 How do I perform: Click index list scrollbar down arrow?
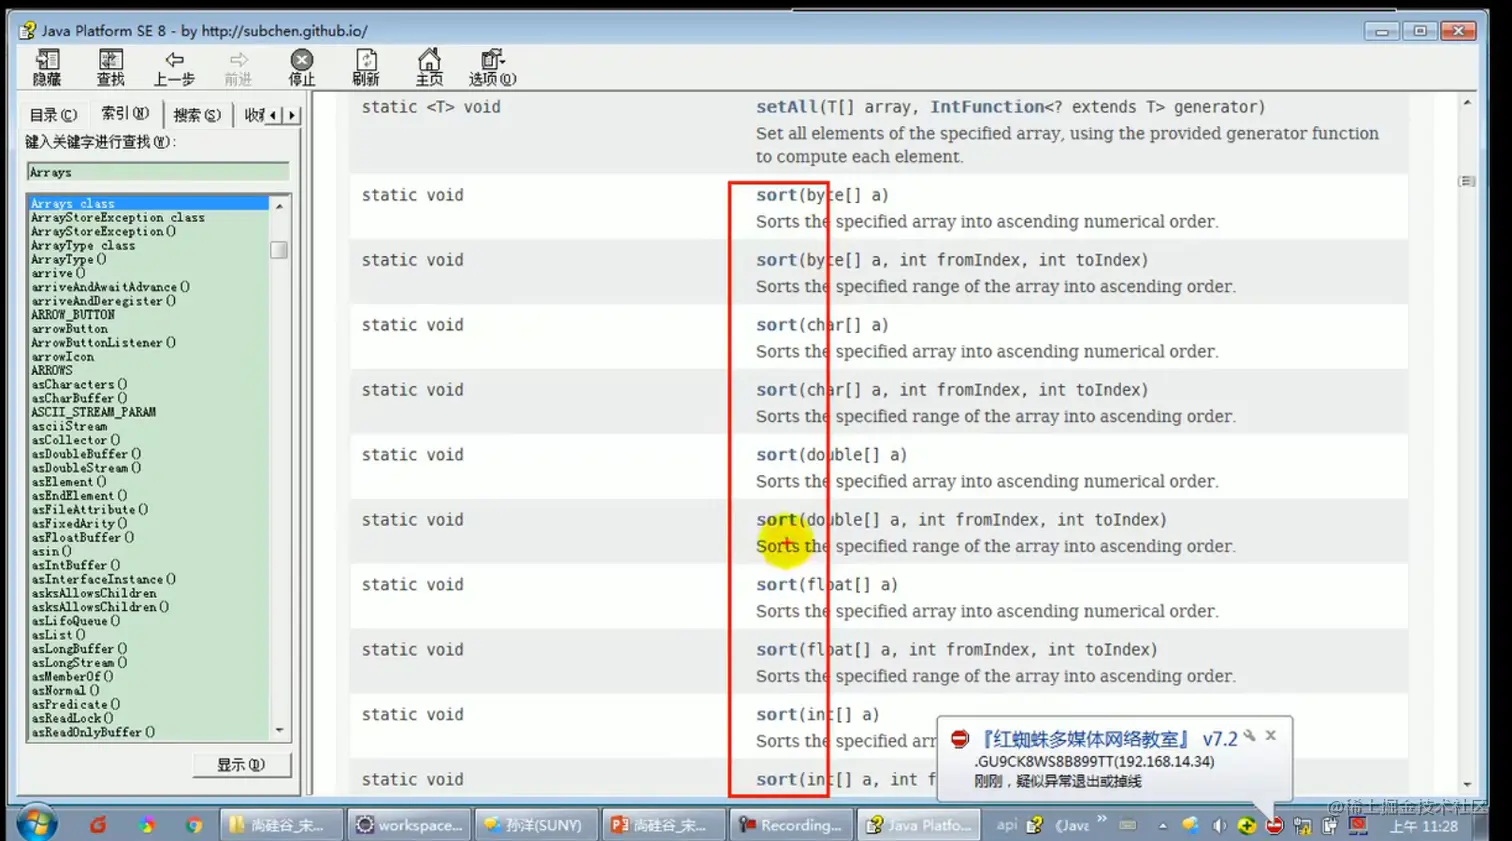tap(279, 730)
